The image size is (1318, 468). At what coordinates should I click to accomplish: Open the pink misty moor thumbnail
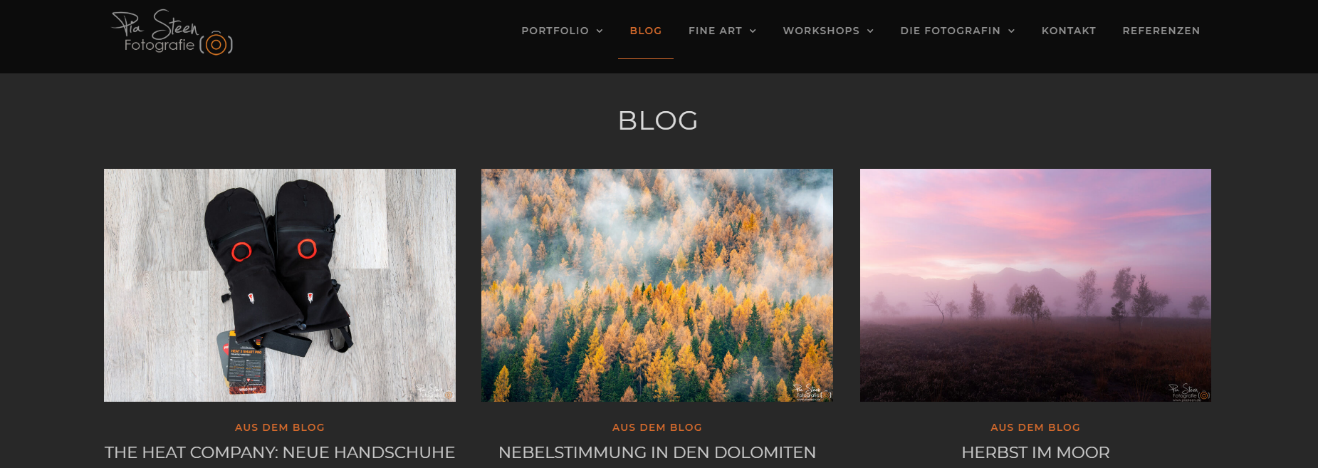tap(1035, 285)
